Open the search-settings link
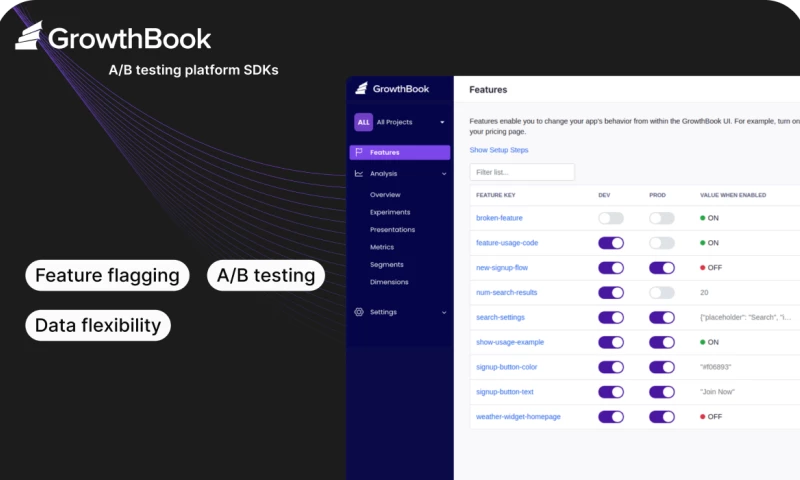The height and width of the screenshot is (480, 800). [500, 317]
